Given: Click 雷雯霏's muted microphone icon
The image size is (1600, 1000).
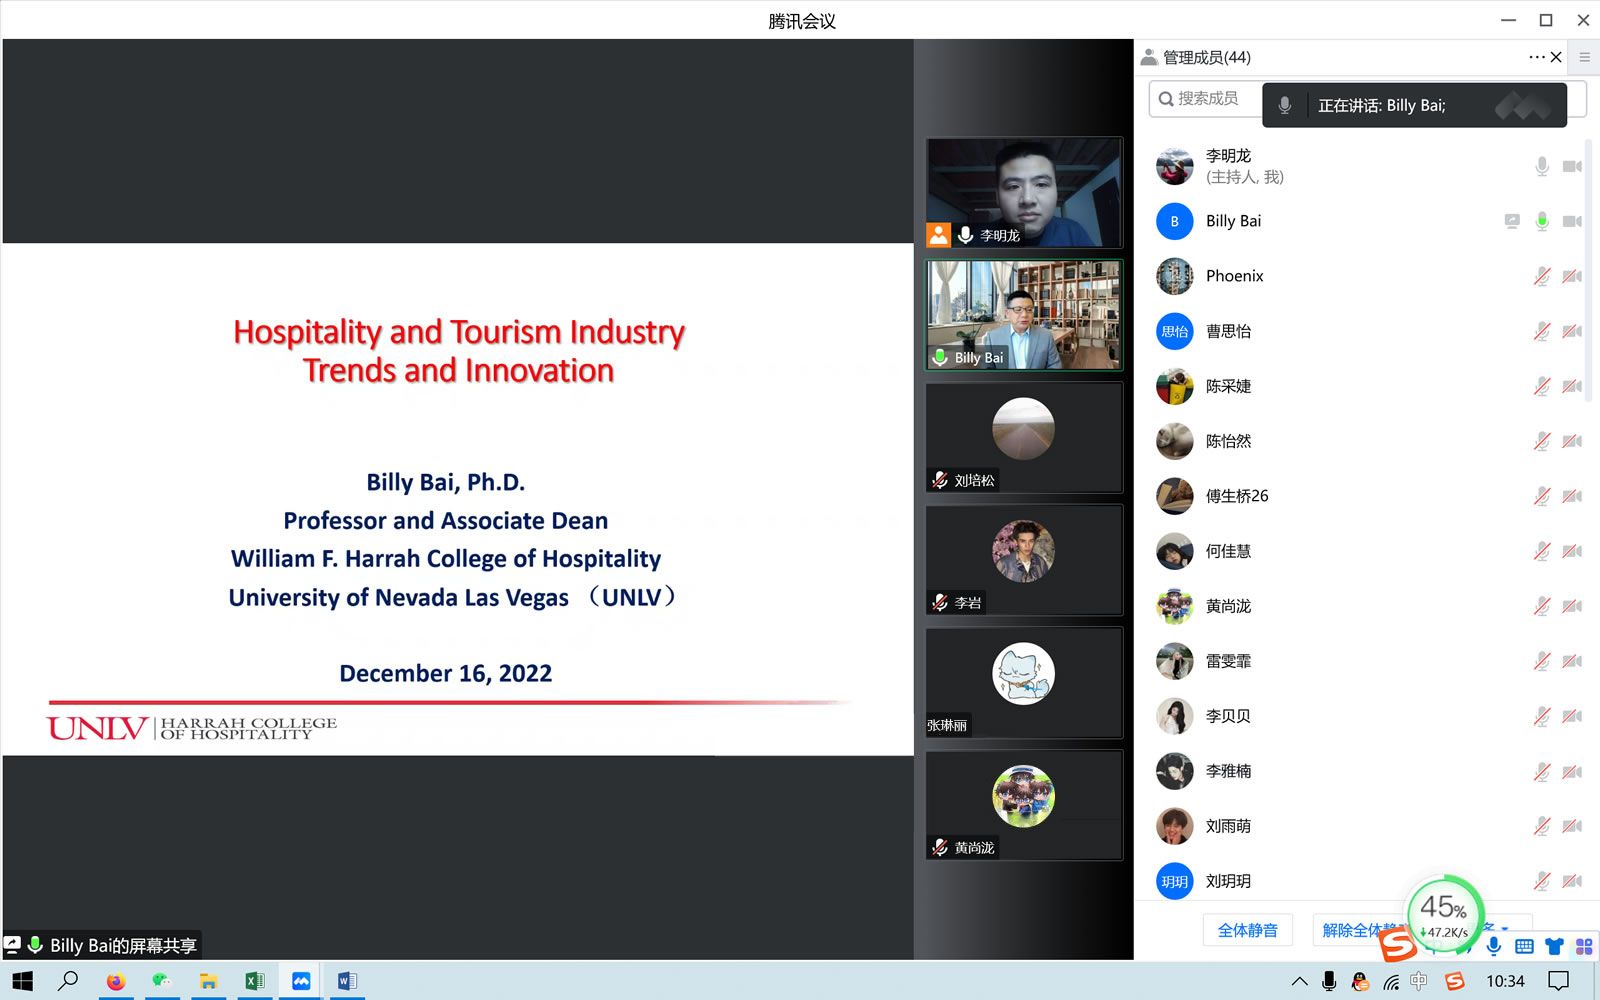Looking at the screenshot, I should point(1542,661).
